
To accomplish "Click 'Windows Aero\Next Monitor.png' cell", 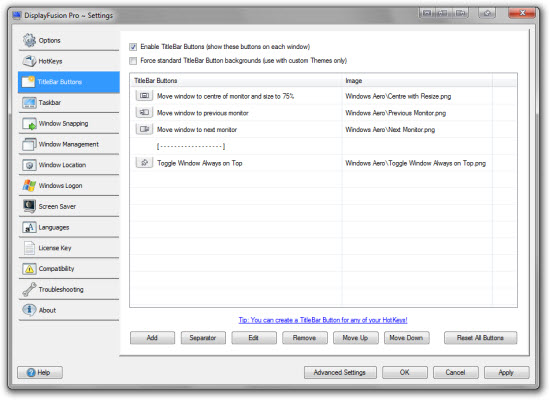I will click(390, 130).
